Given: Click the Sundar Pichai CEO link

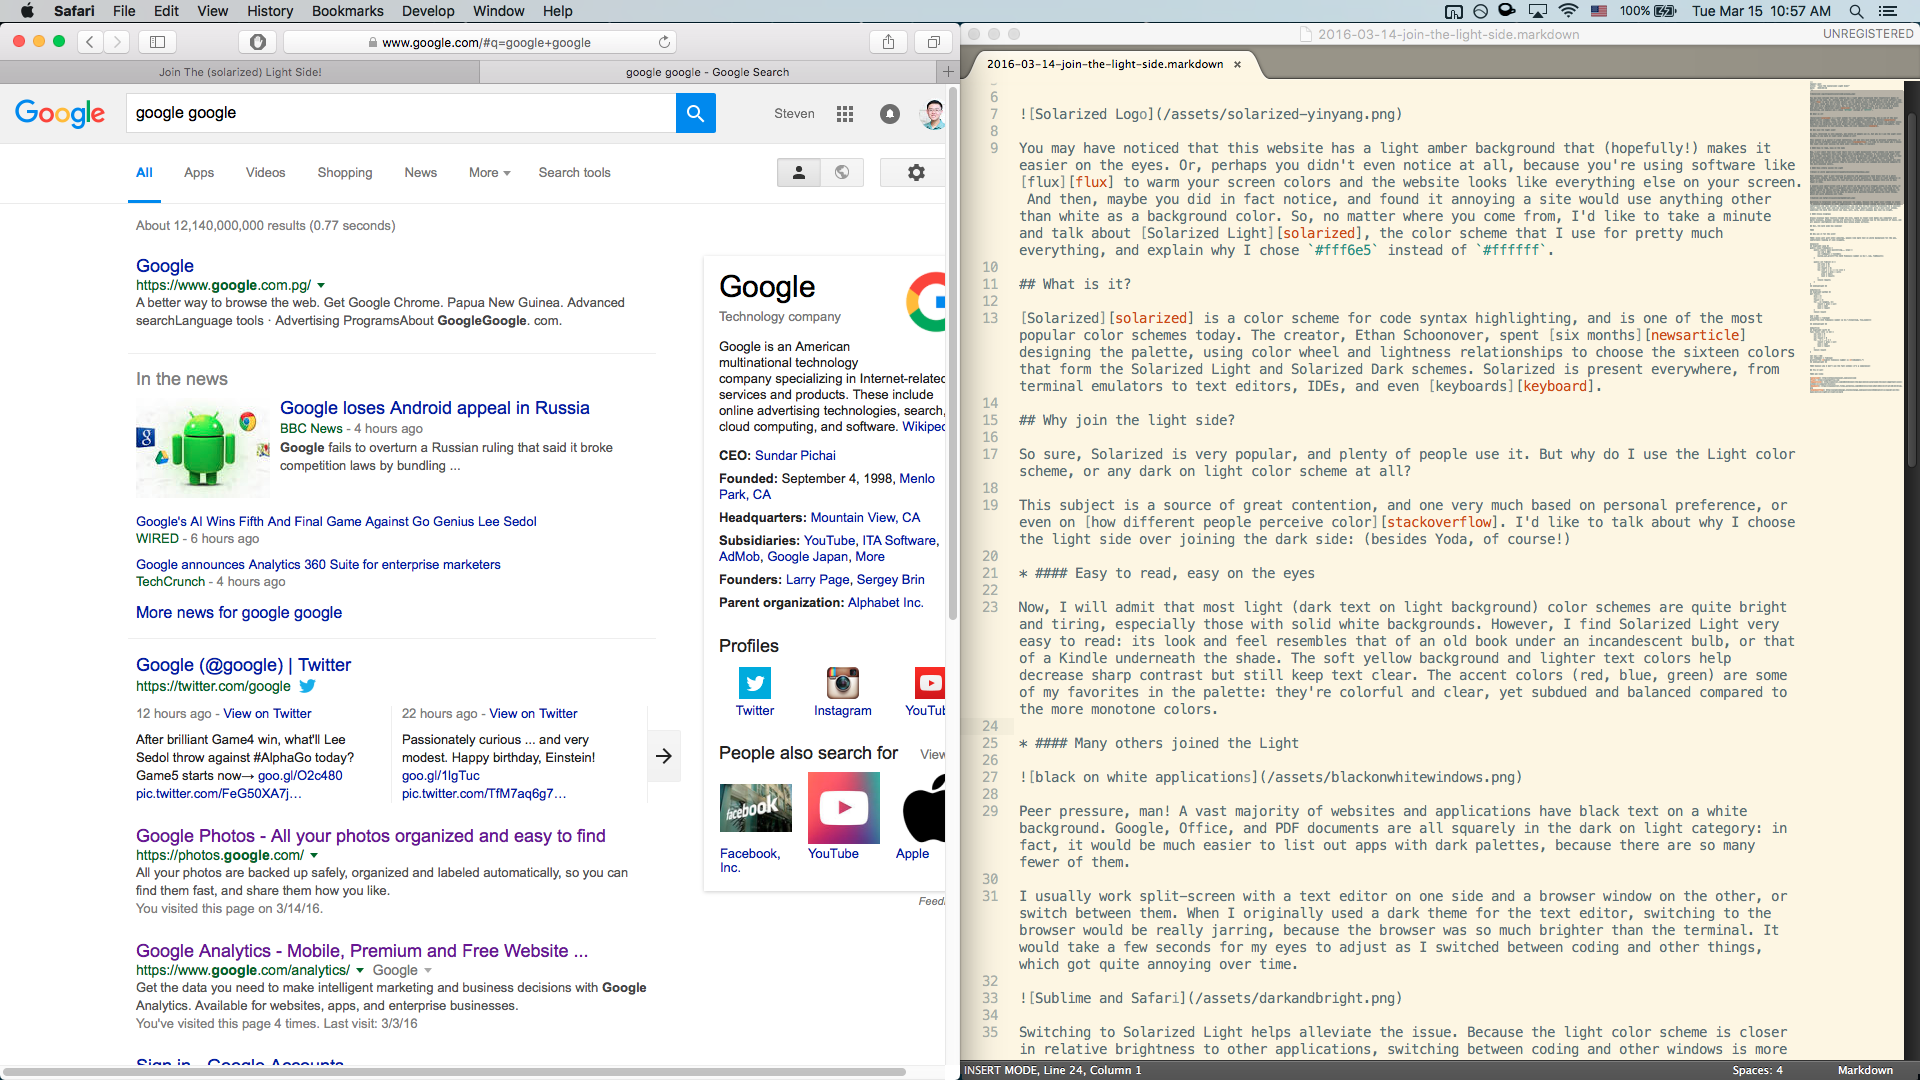Looking at the screenshot, I should 795,456.
